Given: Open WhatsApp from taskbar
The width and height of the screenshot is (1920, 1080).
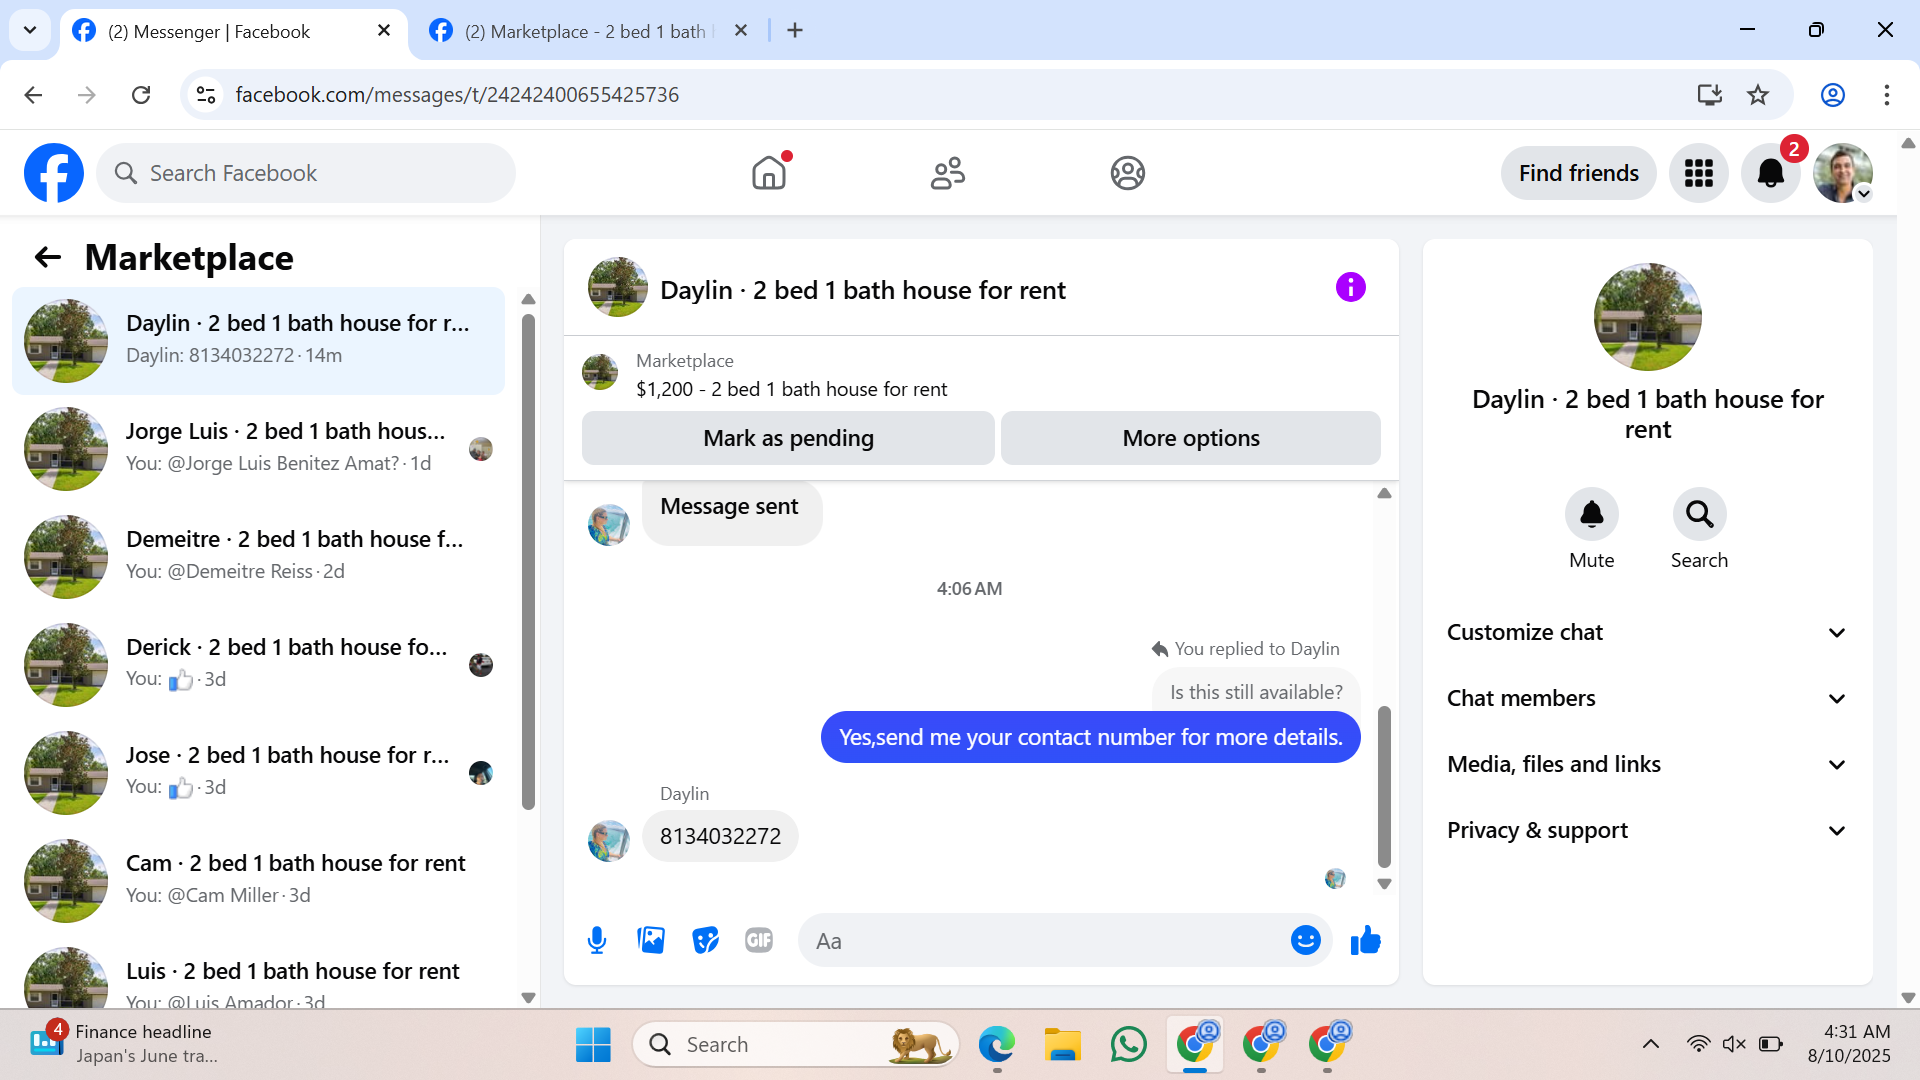Looking at the screenshot, I should [1128, 1045].
